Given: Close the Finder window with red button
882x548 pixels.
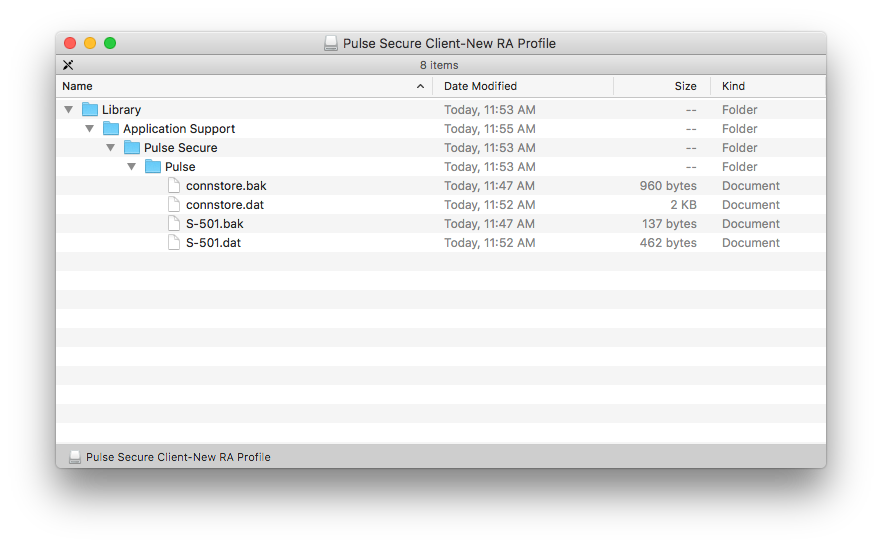Looking at the screenshot, I should point(70,43).
